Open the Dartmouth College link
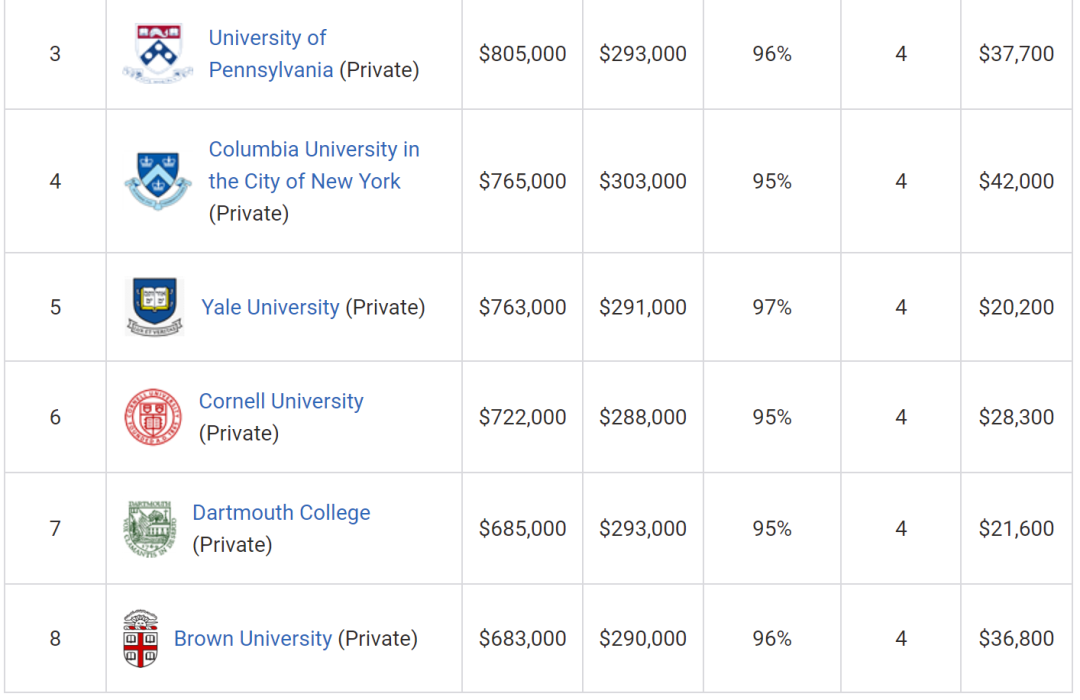 [x=281, y=512]
